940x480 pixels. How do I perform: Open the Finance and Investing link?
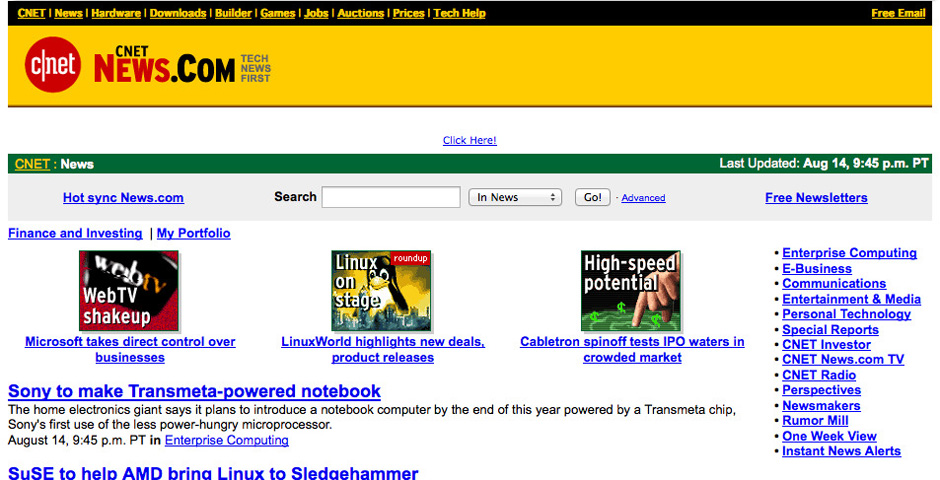(75, 233)
